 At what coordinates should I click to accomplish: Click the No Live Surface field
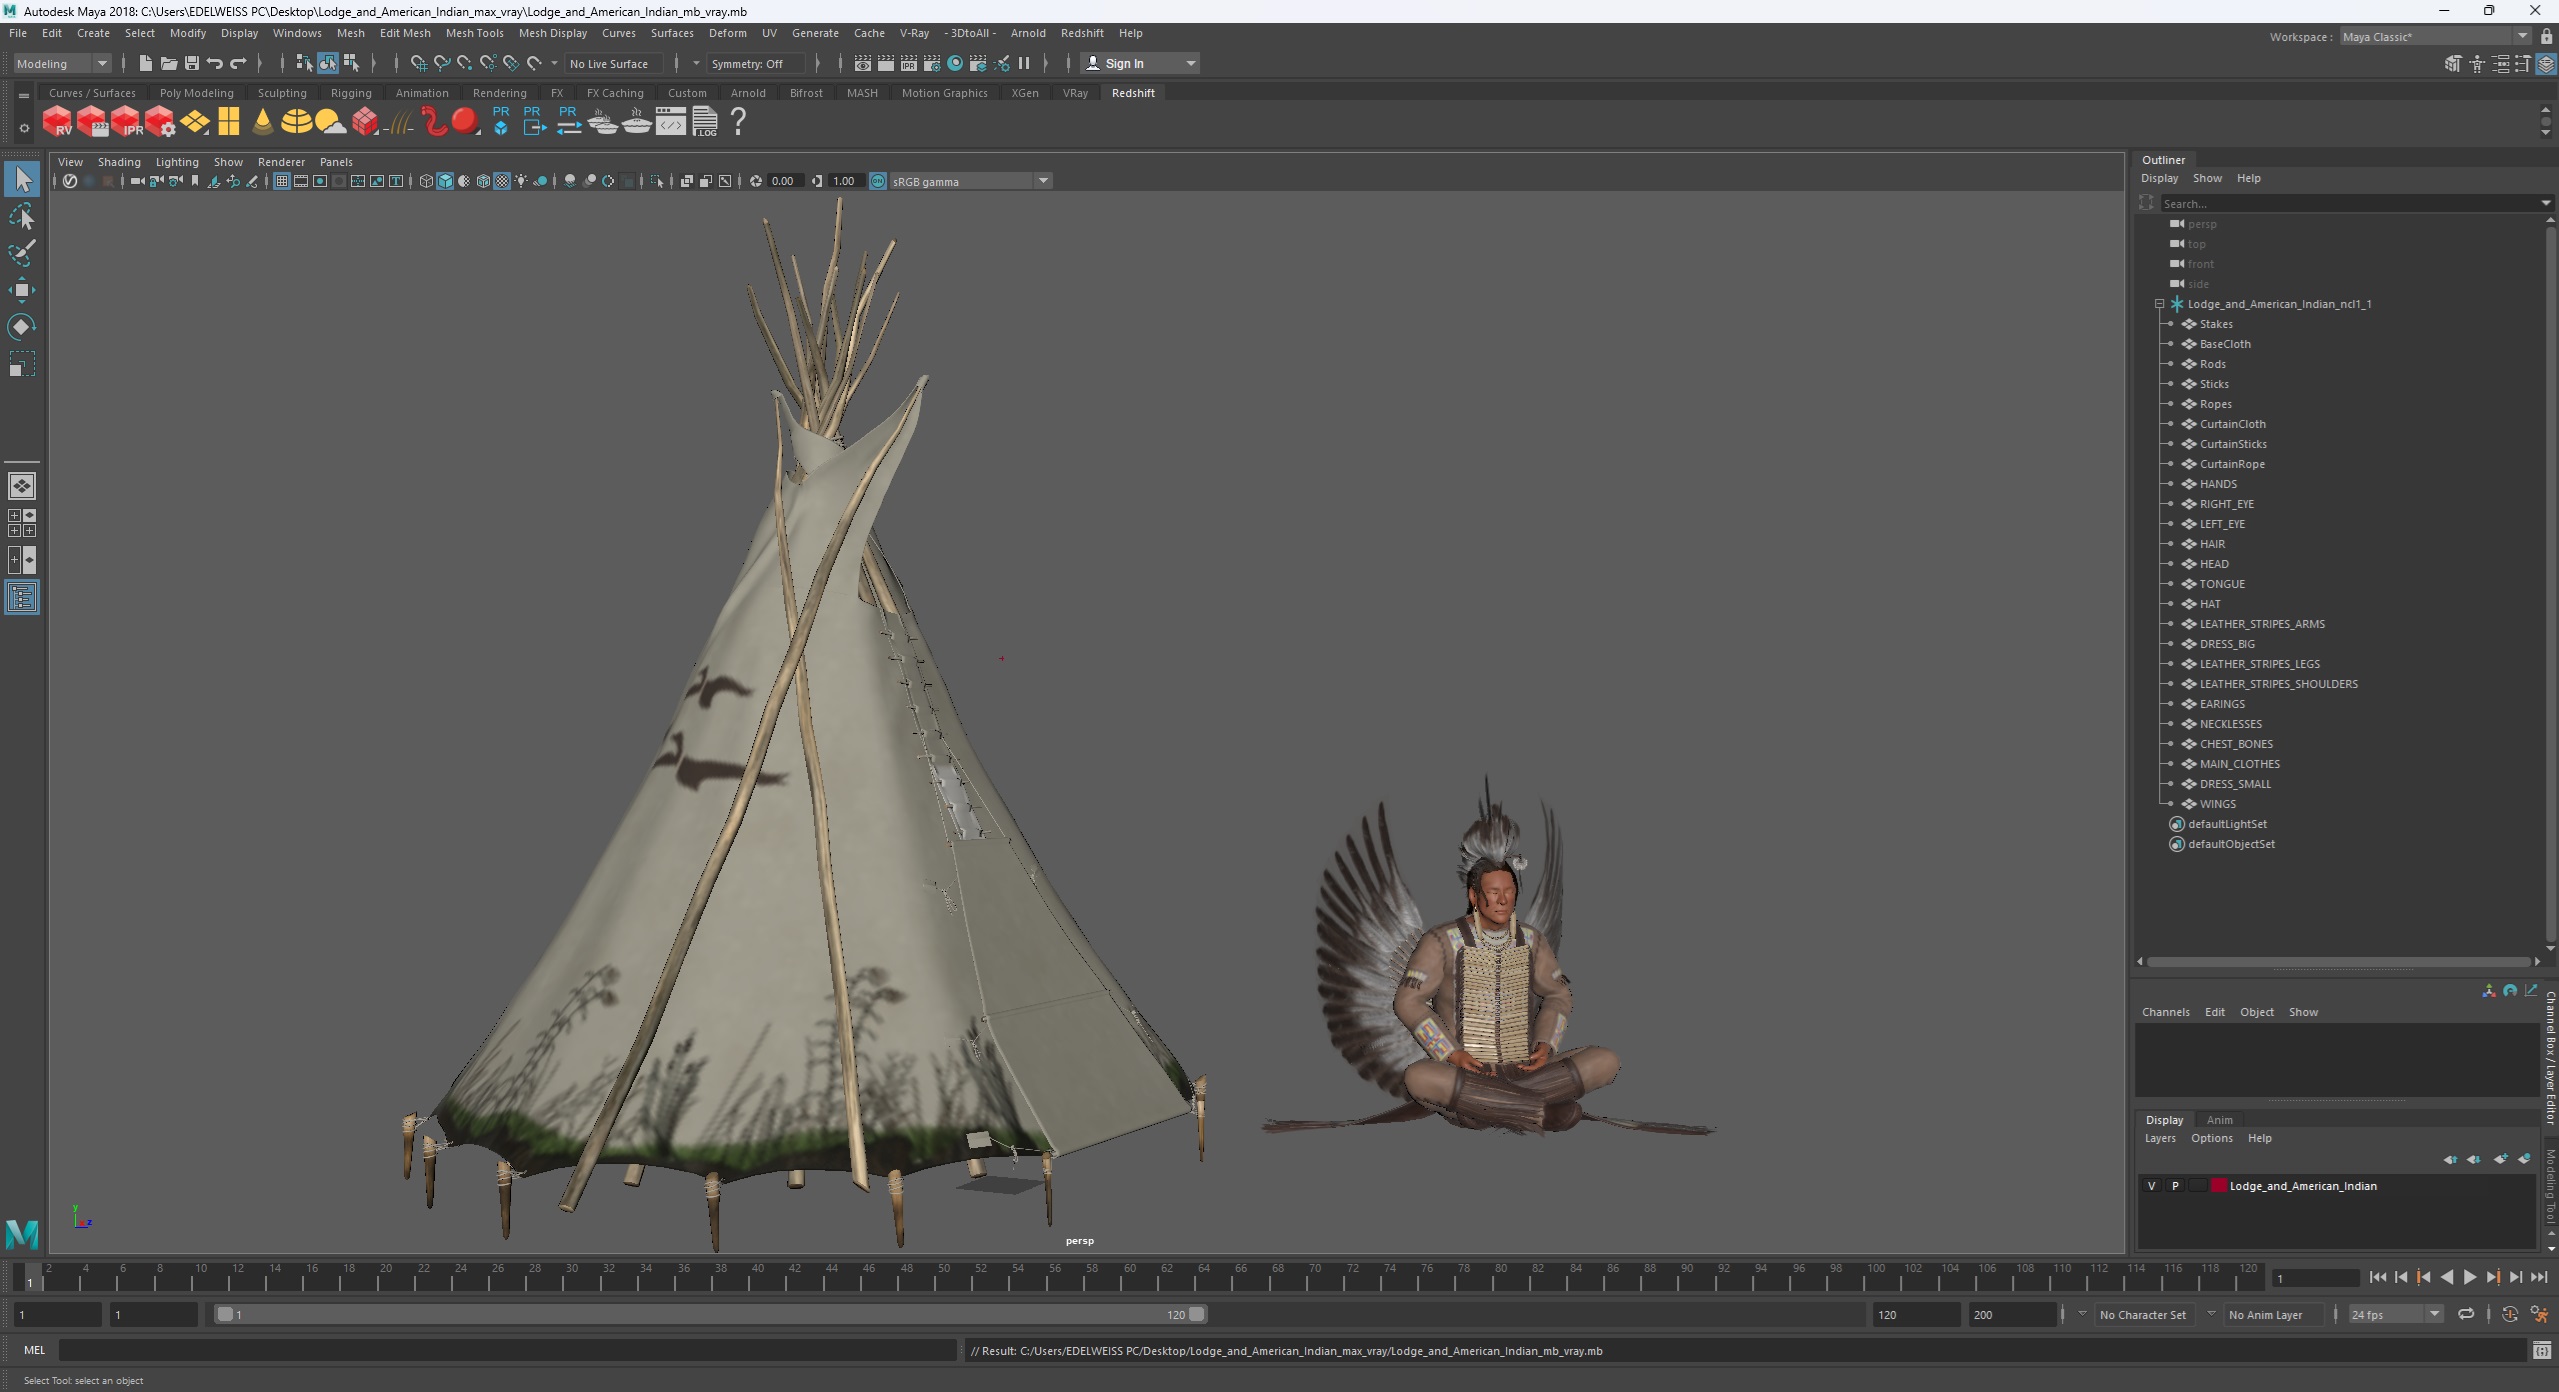[614, 63]
